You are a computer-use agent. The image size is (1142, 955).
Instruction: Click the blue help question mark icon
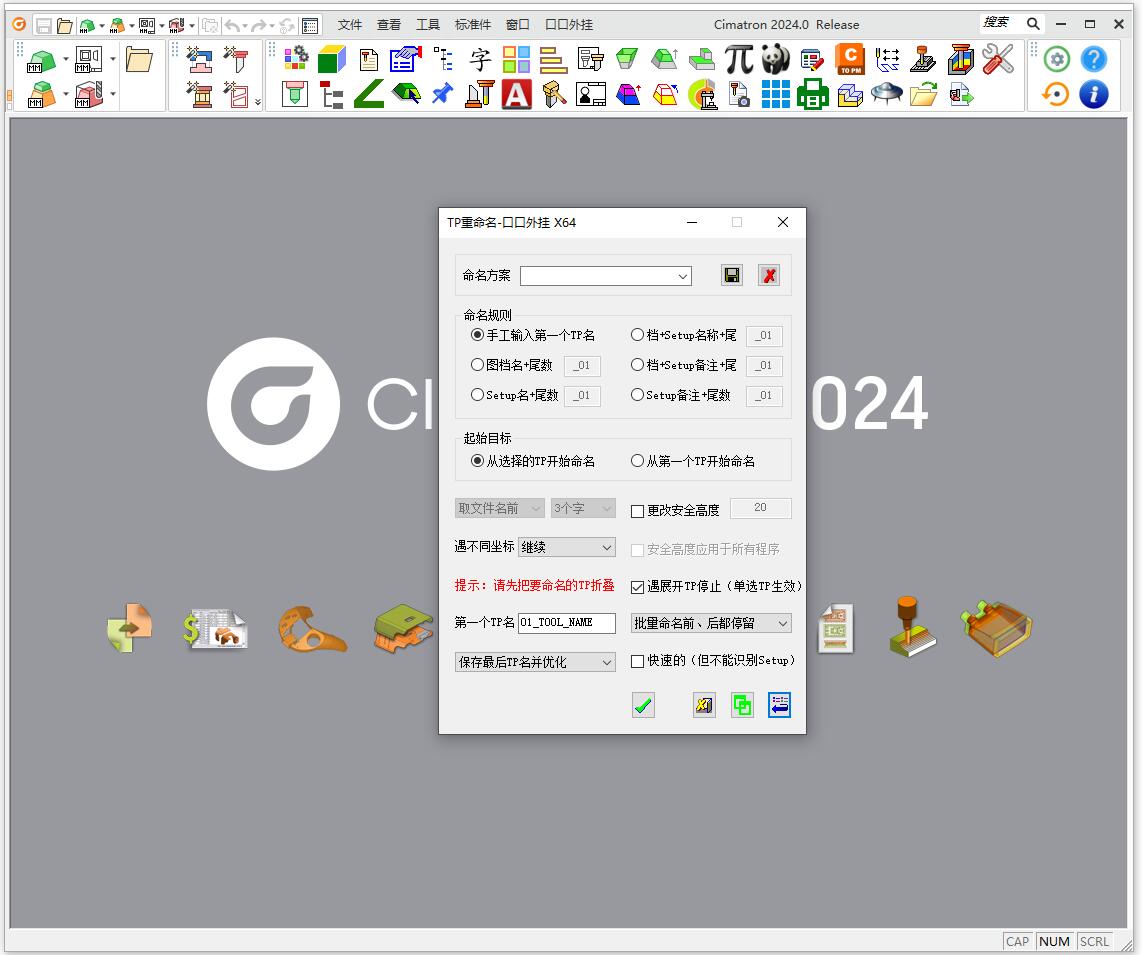[x=1094, y=60]
